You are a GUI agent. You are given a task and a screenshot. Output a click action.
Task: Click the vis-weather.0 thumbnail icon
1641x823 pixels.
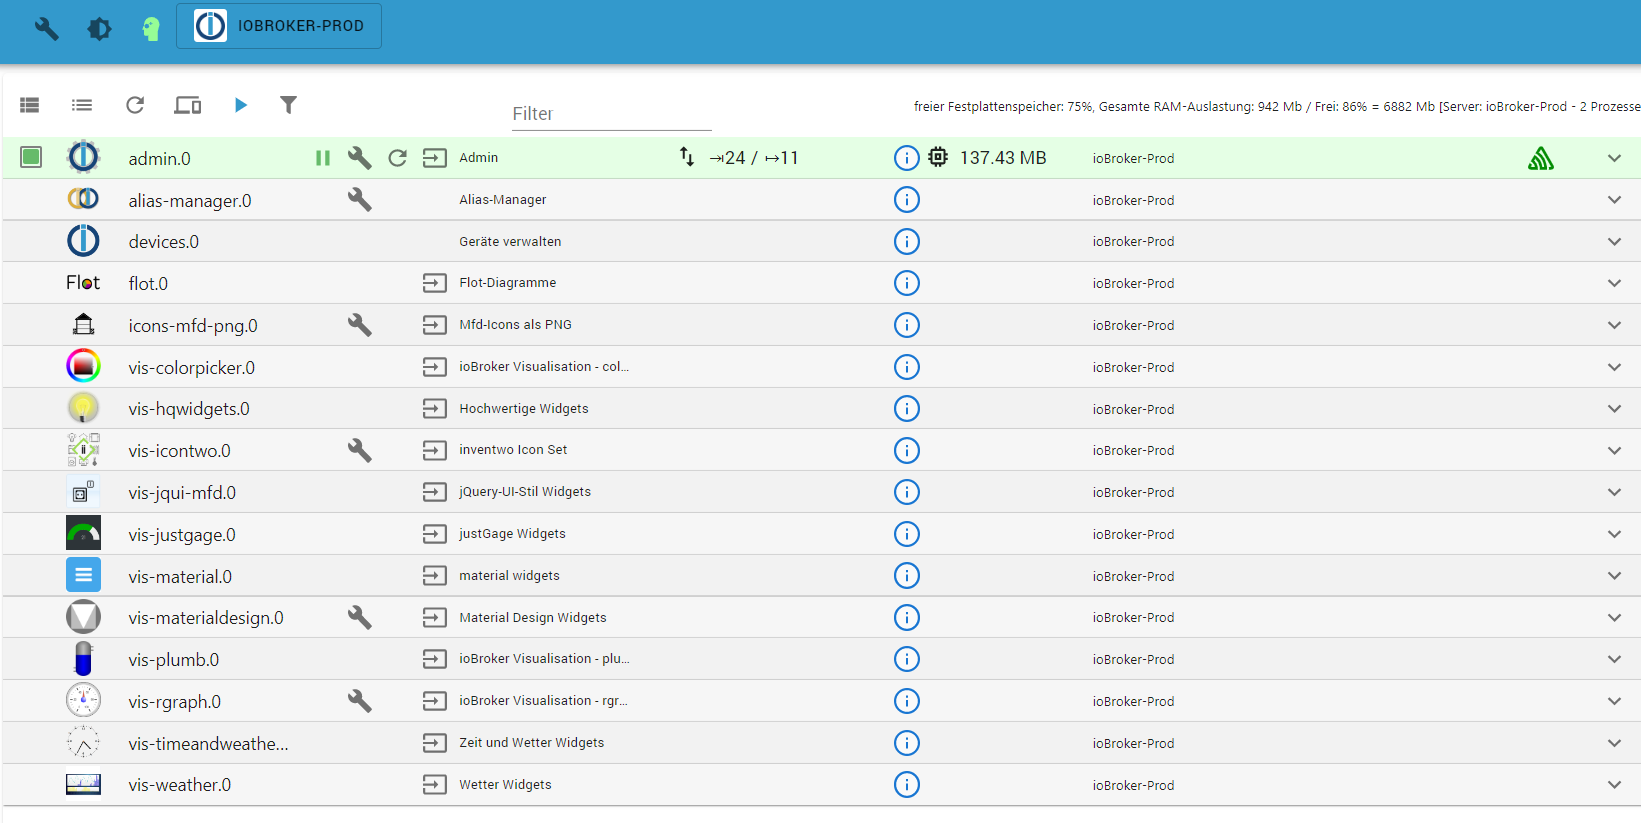tap(83, 784)
